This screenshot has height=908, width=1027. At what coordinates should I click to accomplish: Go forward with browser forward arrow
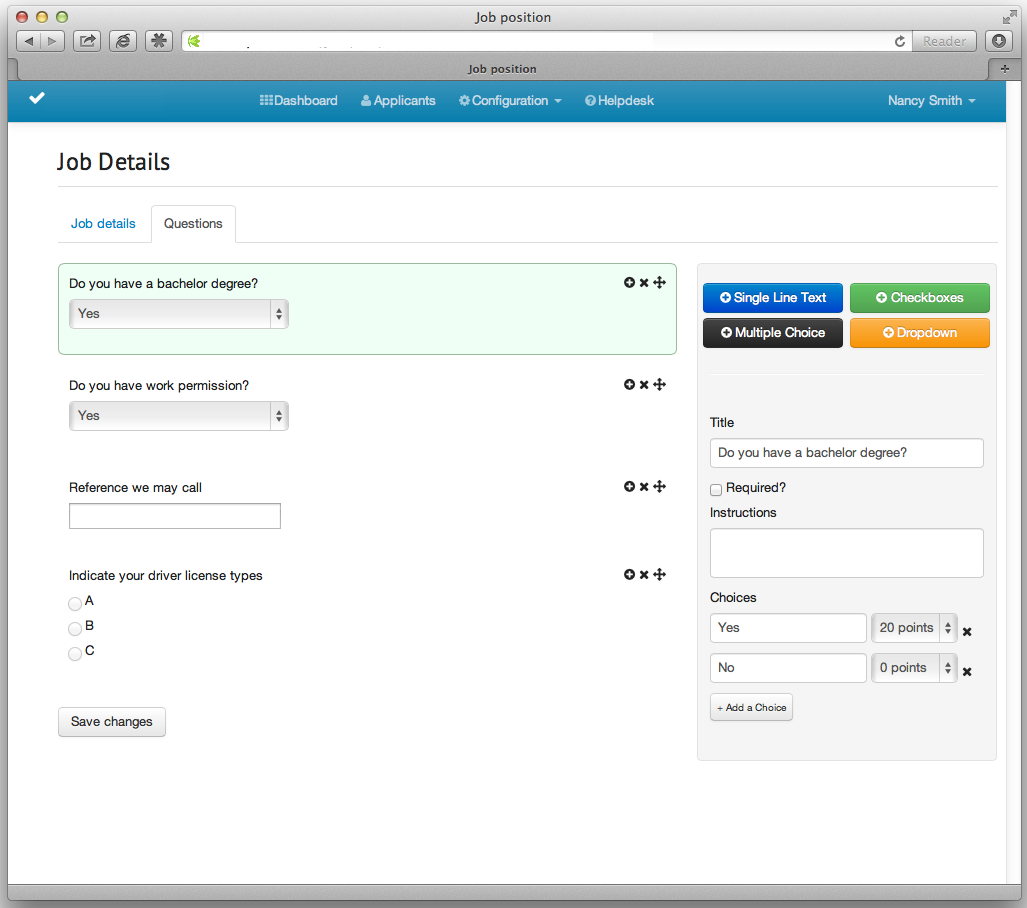tap(52, 41)
